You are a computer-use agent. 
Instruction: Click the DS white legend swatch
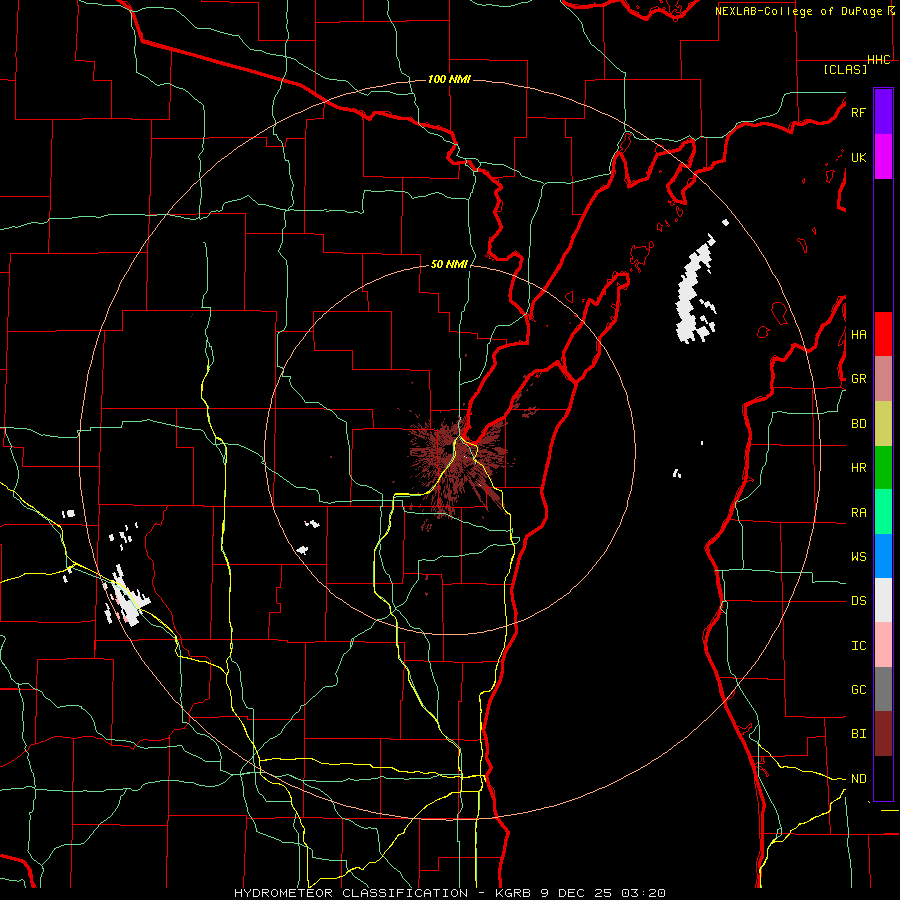pos(883,600)
